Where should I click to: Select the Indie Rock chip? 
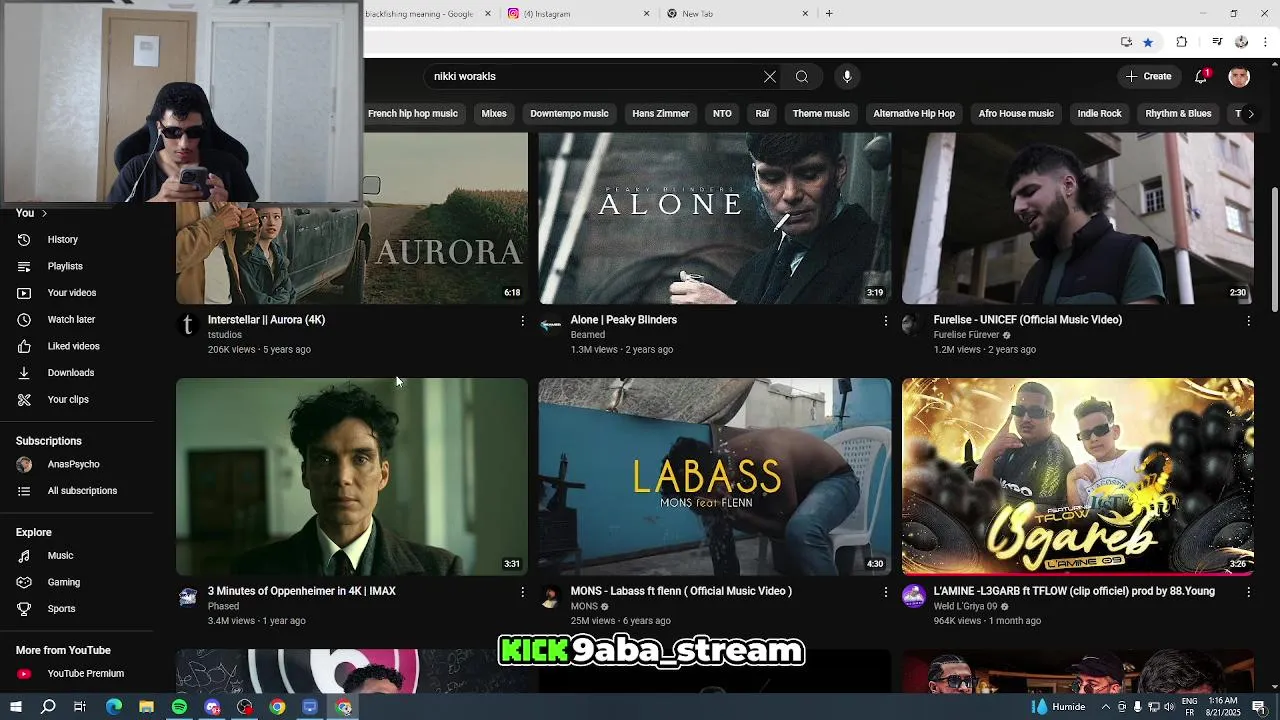point(1099,114)
